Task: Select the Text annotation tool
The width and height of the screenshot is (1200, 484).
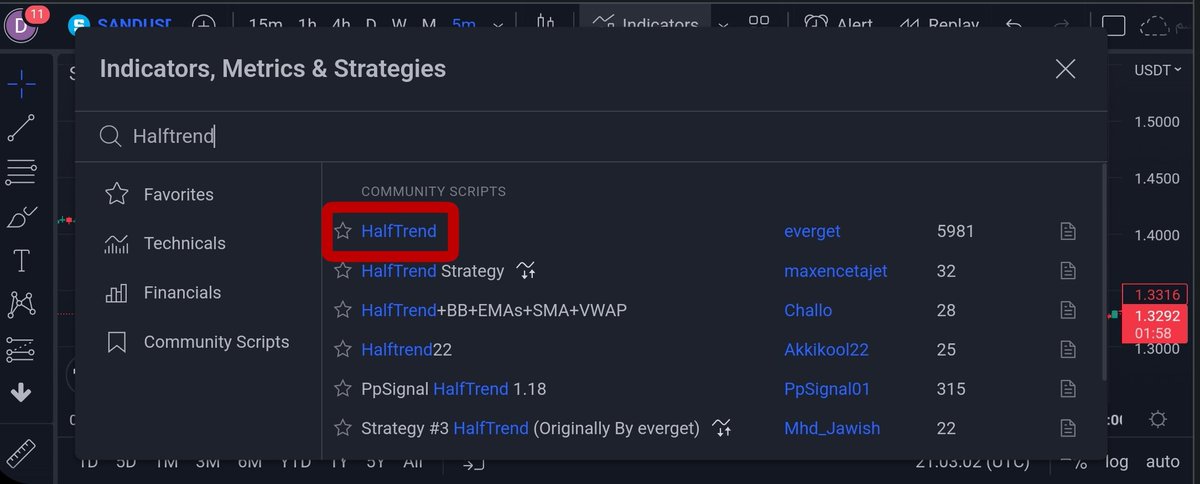Action: point(21,261)
